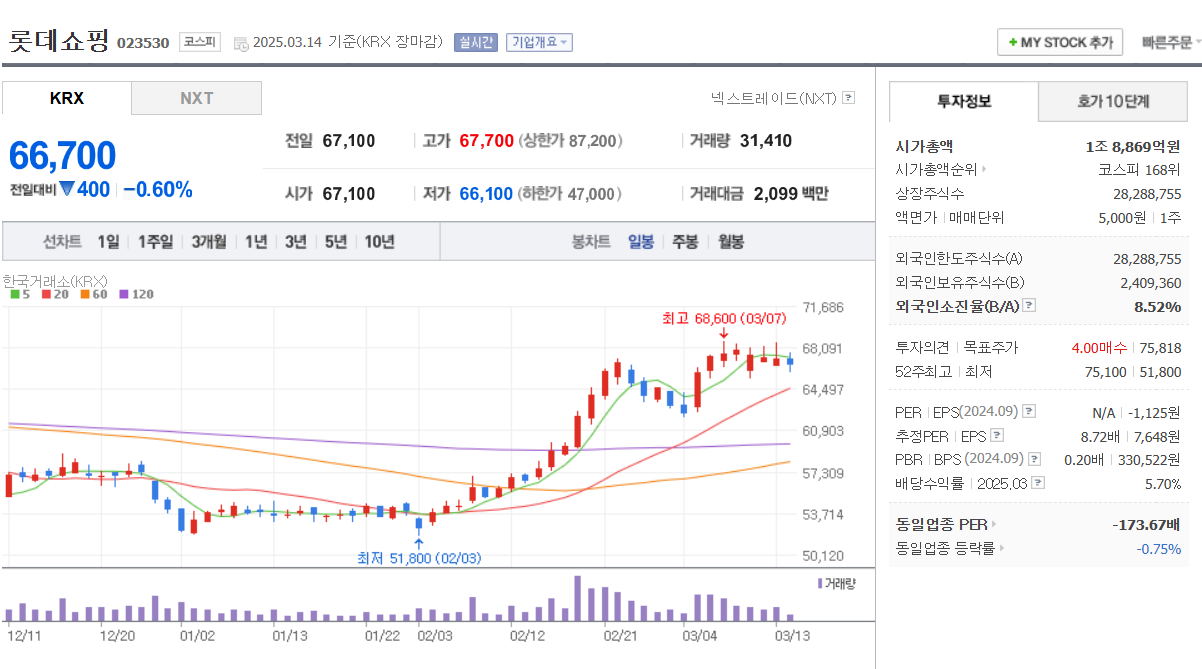Select the 월봉 candlestick chart
Screen dimensions: 1202x669
click(731, 242)
